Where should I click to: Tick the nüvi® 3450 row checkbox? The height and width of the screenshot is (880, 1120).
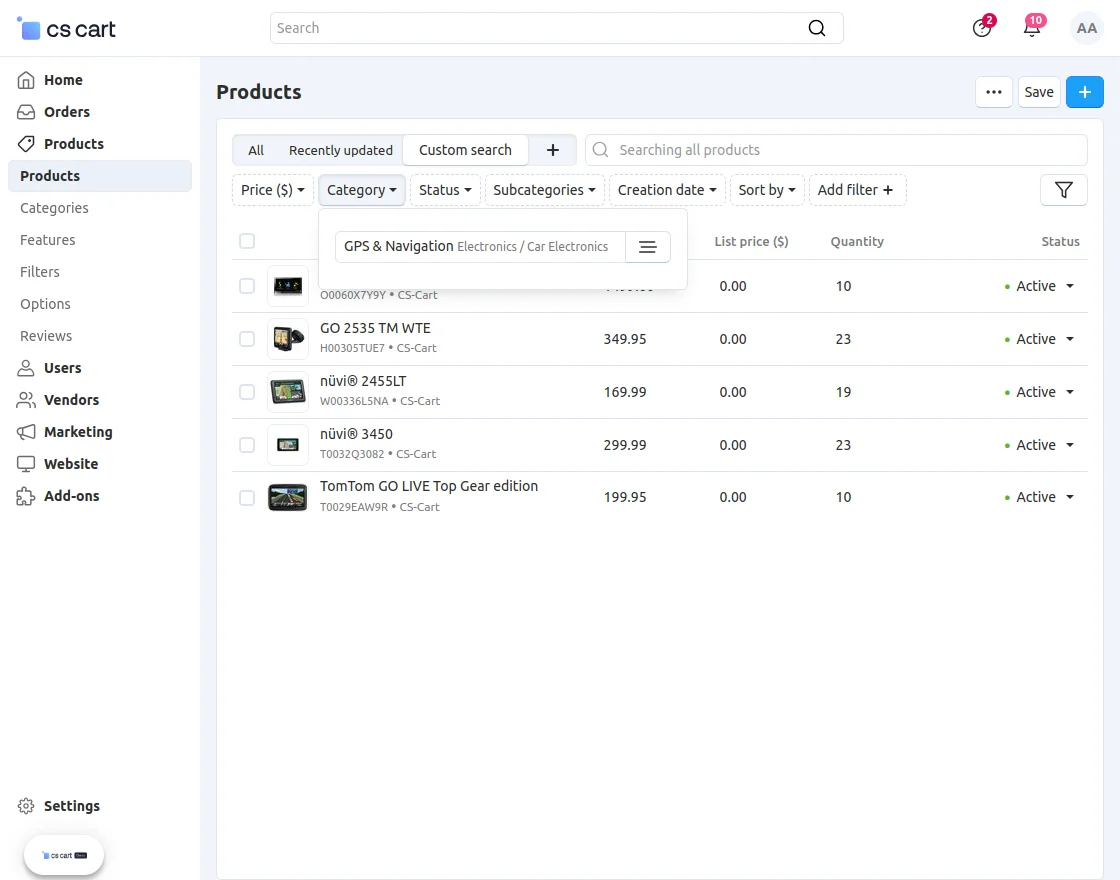[x=247, y=445]
